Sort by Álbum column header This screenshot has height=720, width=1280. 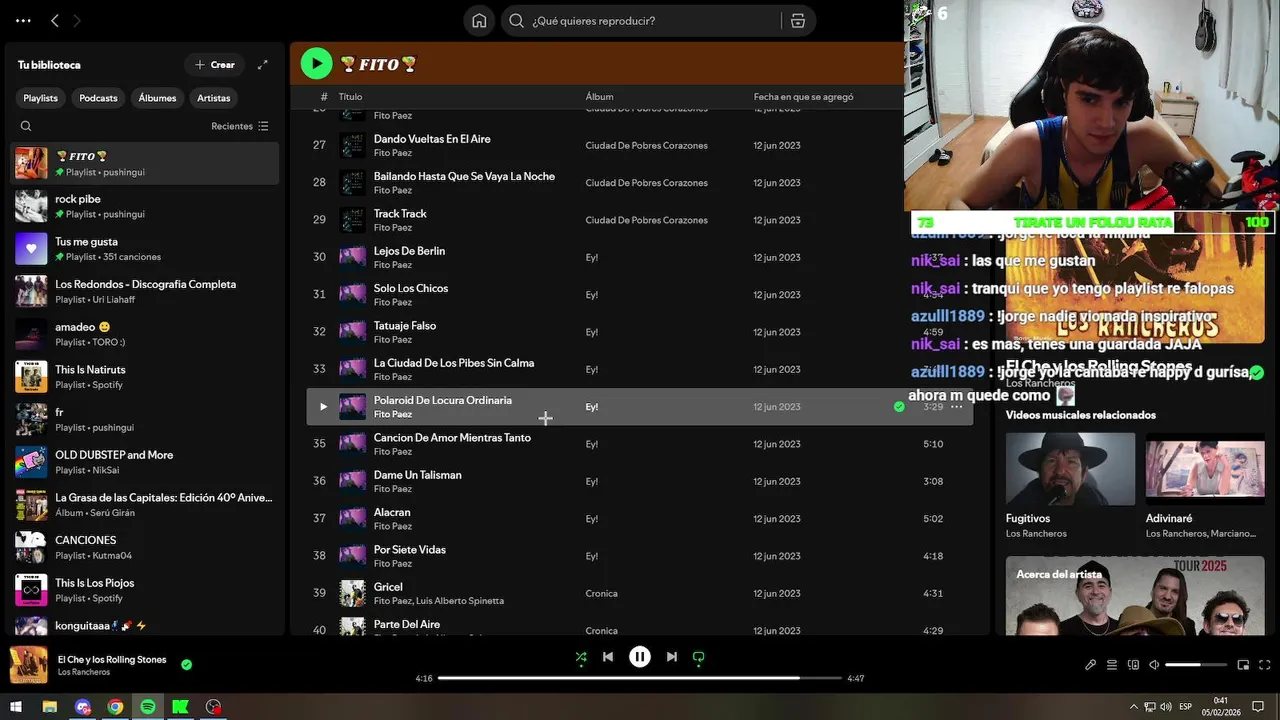[x=599, y=97]
